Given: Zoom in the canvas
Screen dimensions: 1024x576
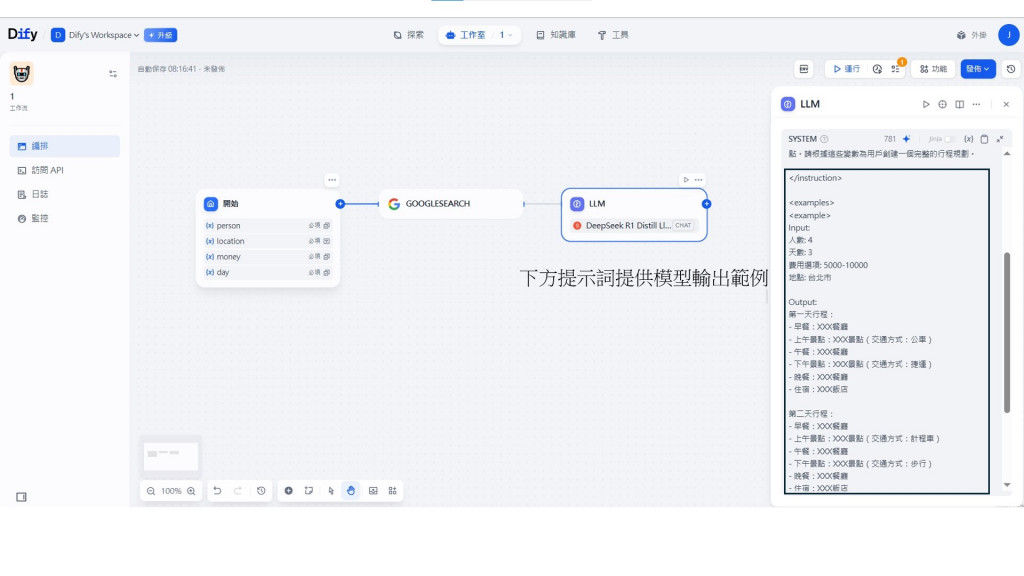Looking at the screenshot, I should [x=191, y=491].
